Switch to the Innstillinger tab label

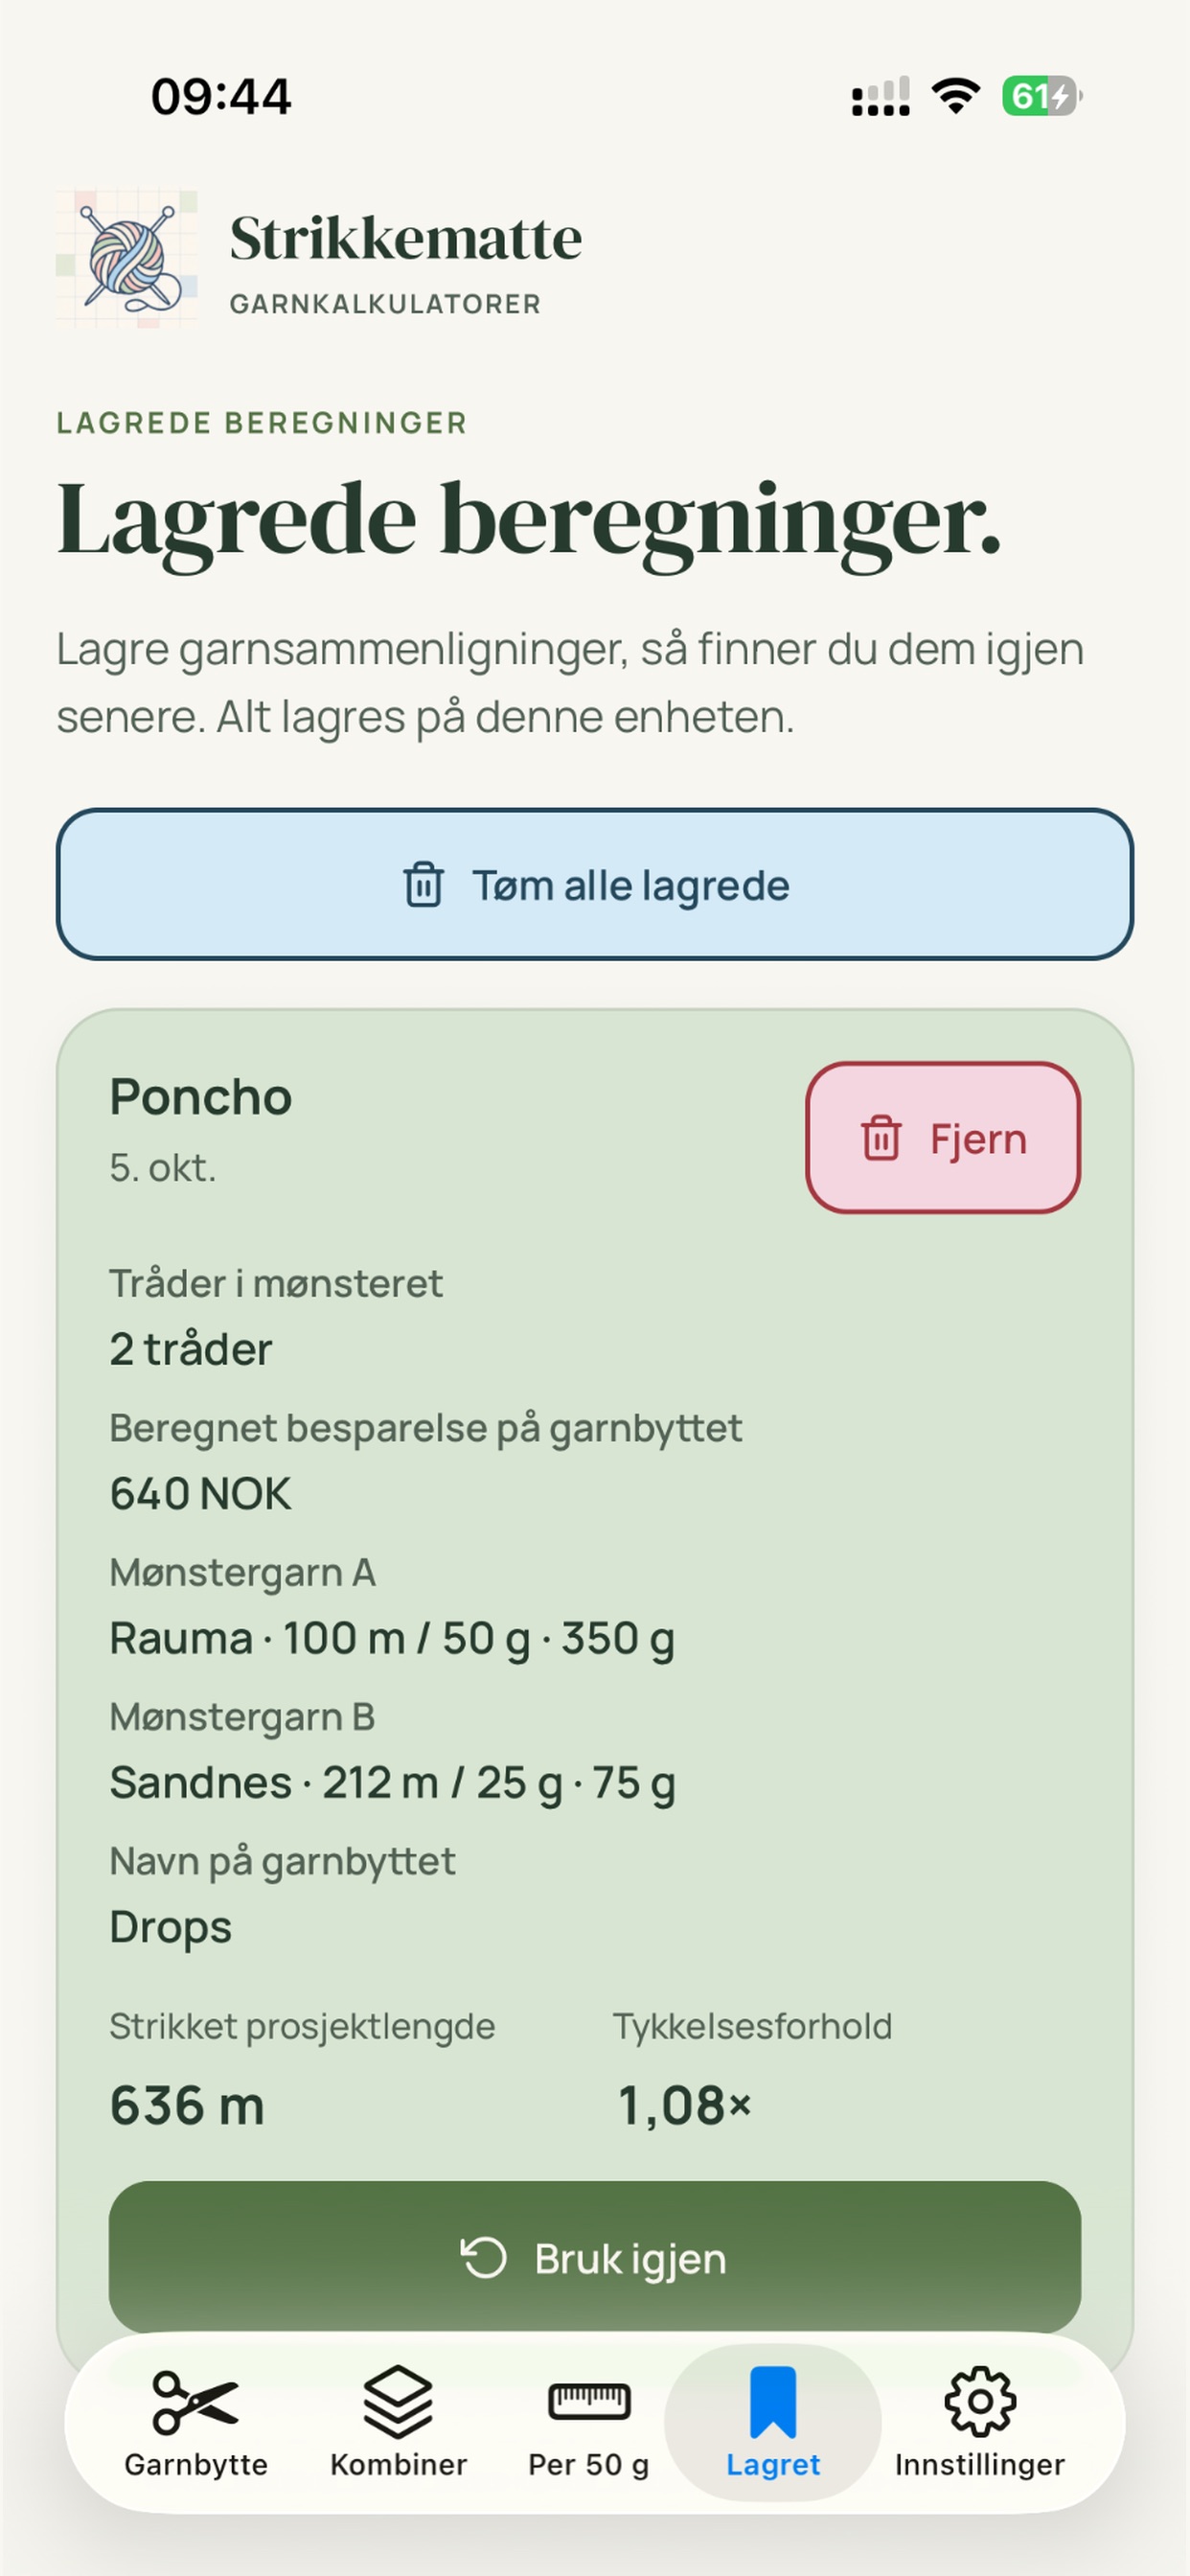click(980, 2465)
